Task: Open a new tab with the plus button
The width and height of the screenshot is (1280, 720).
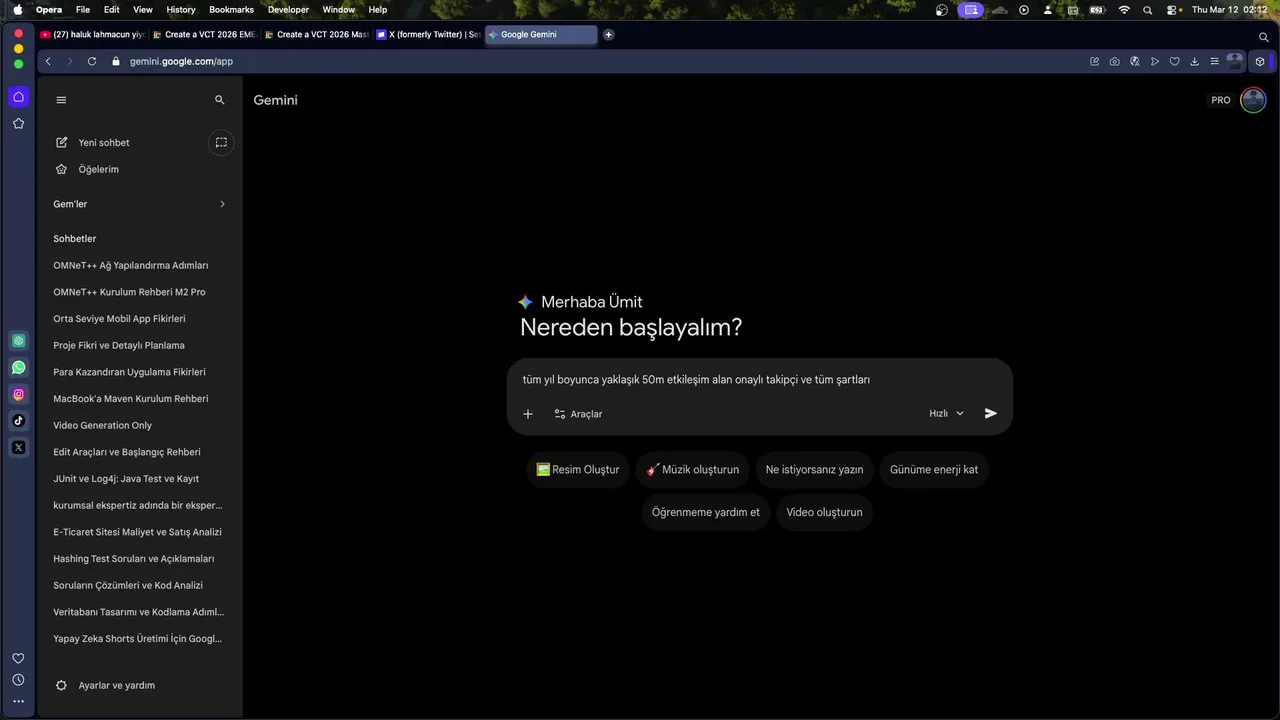Action: coord(608,34)
